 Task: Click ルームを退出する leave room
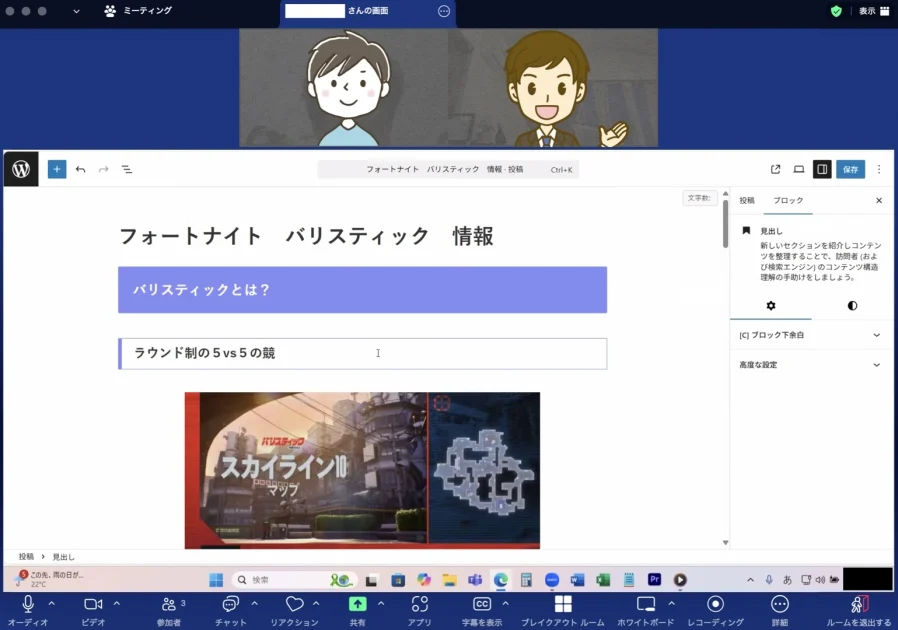tap(859, 611)
